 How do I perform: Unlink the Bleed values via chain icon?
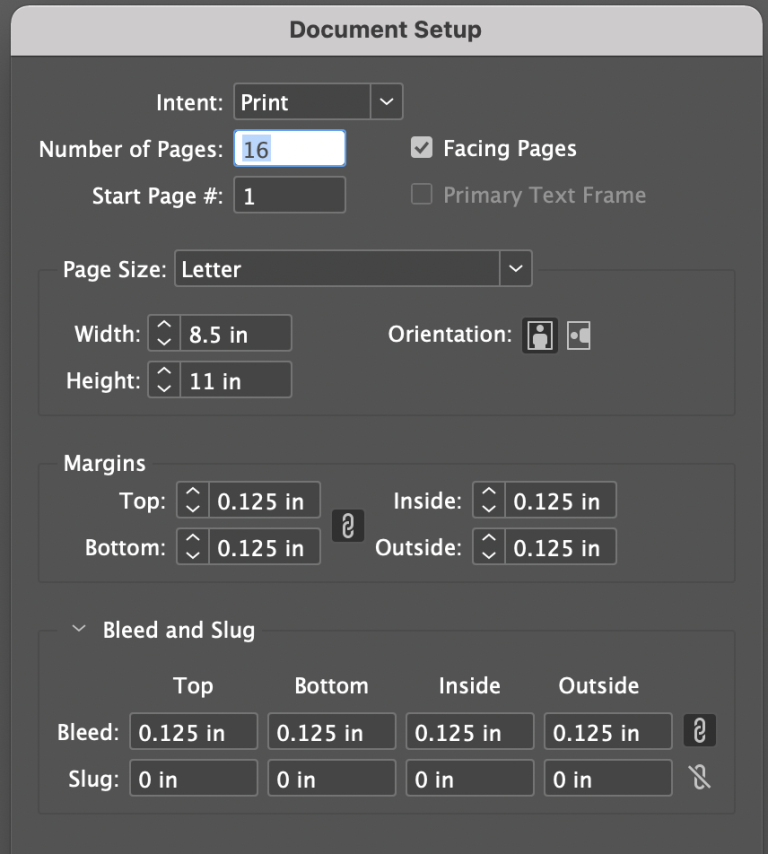click(x=699, y=731)
